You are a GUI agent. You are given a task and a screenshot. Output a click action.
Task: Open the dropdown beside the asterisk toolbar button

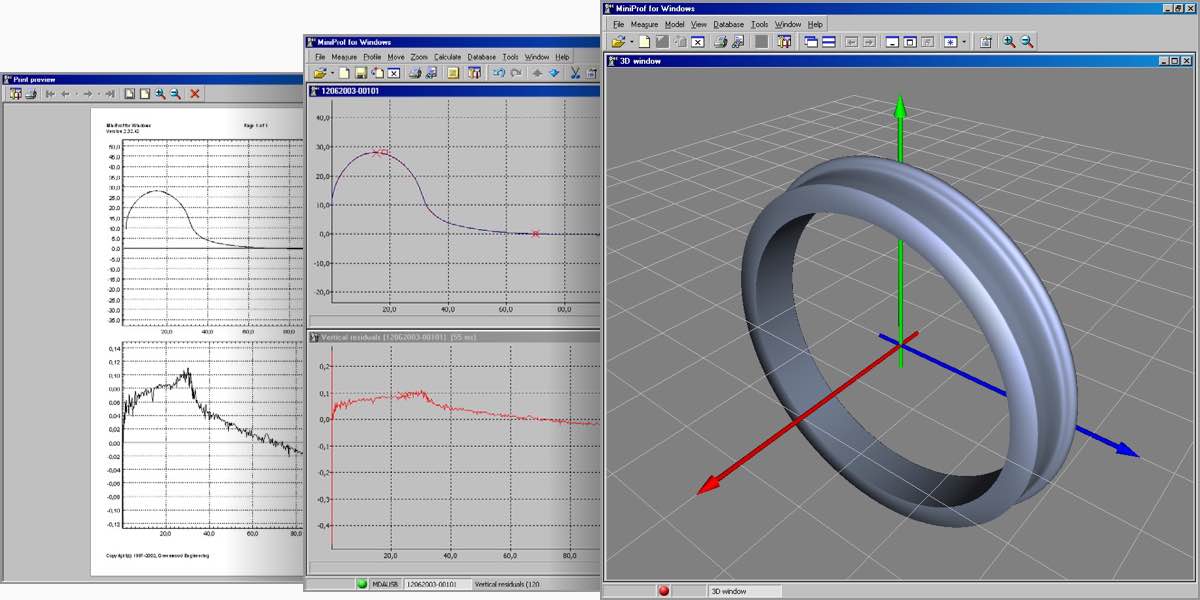(963, 42)
